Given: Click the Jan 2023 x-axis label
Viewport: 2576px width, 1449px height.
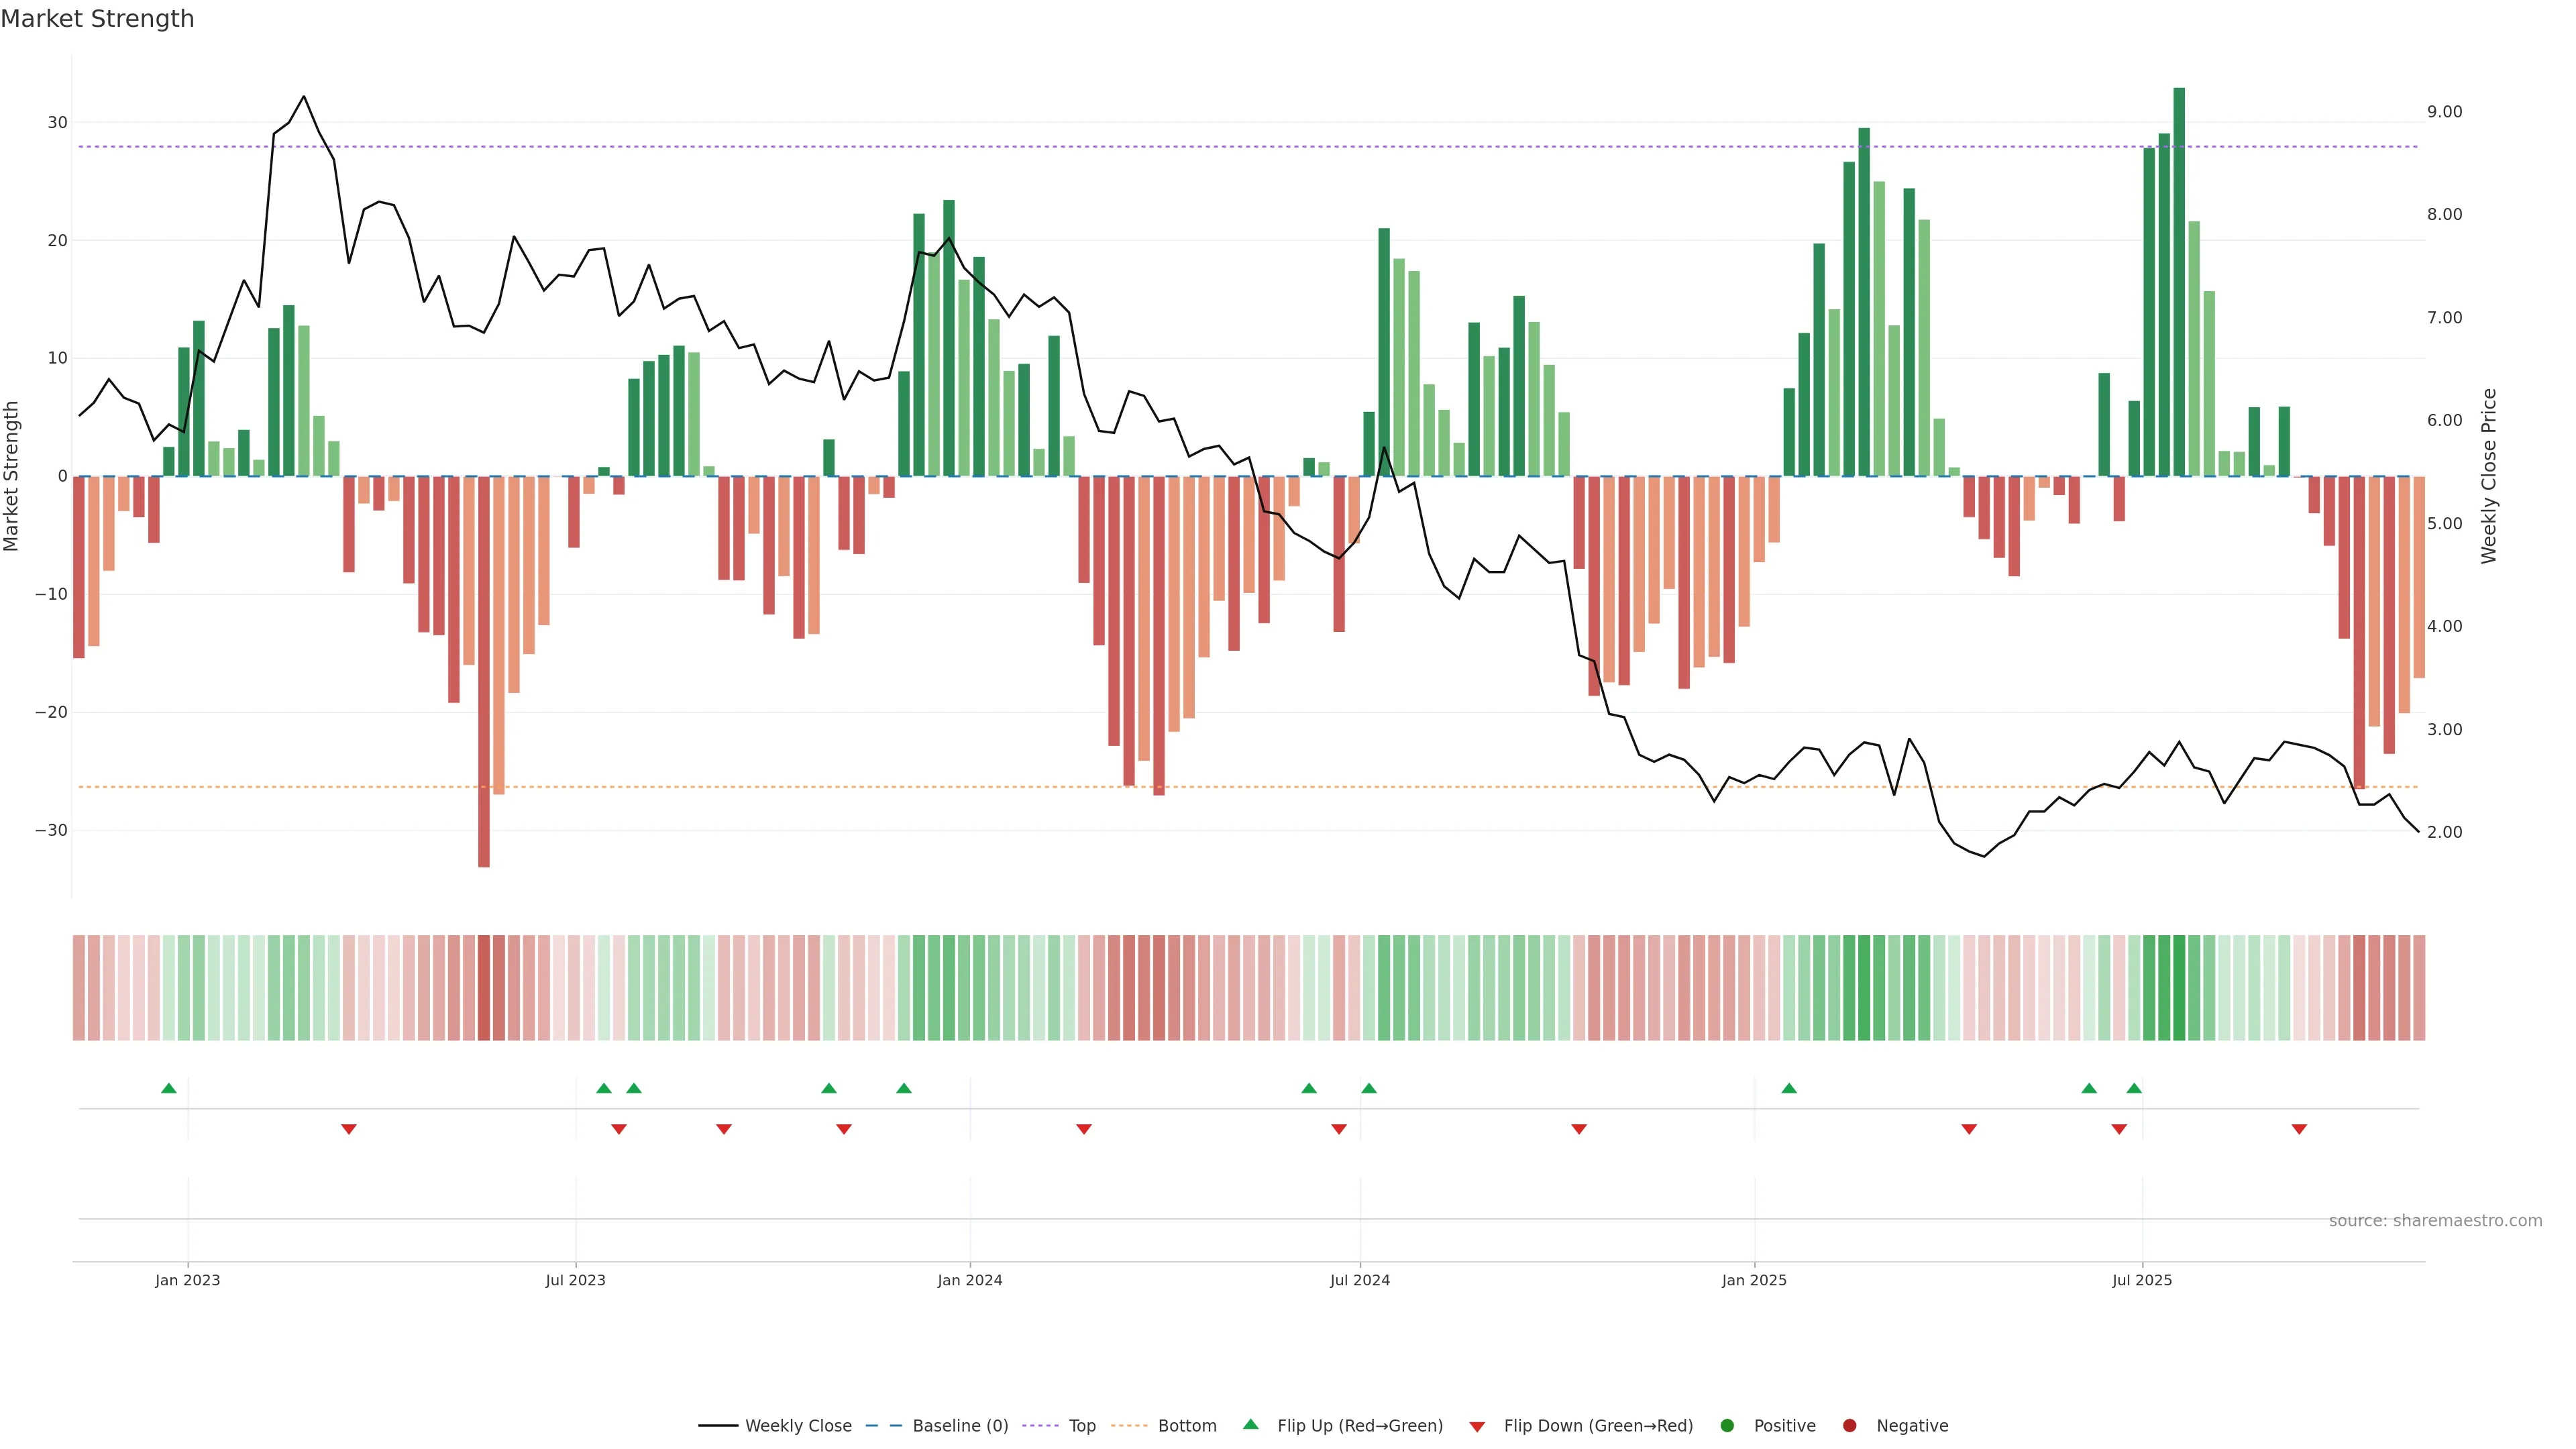Looking at the screenshot, I should (x=187, y=1280).
